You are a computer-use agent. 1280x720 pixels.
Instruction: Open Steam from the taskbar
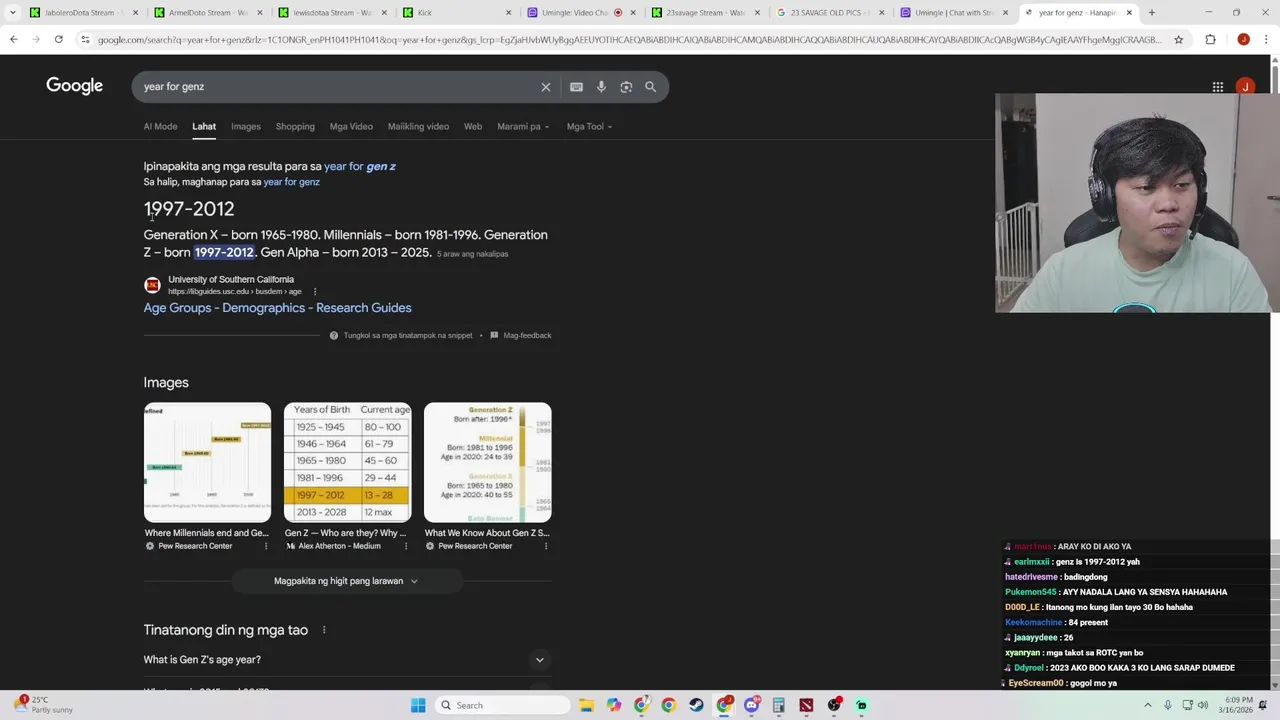696,705
